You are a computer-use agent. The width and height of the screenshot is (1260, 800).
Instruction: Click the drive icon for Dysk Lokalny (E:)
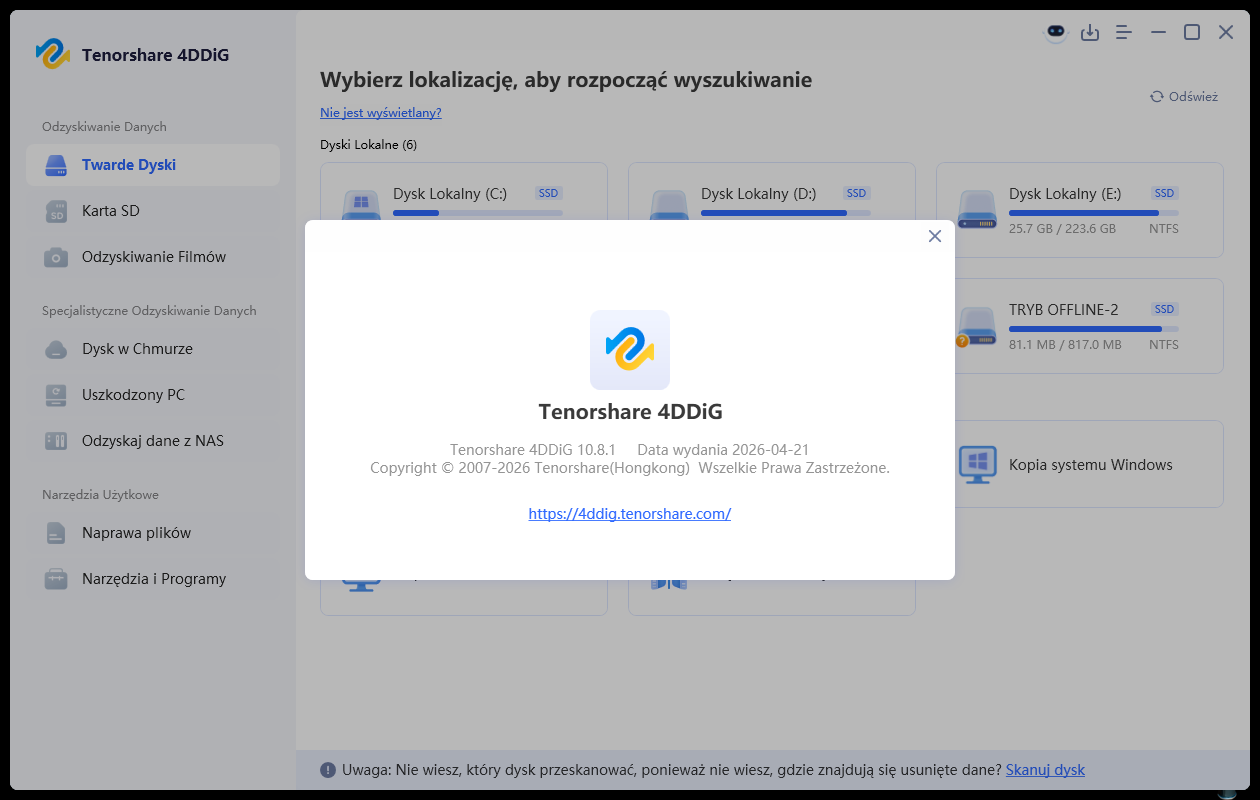pos(976,209)
